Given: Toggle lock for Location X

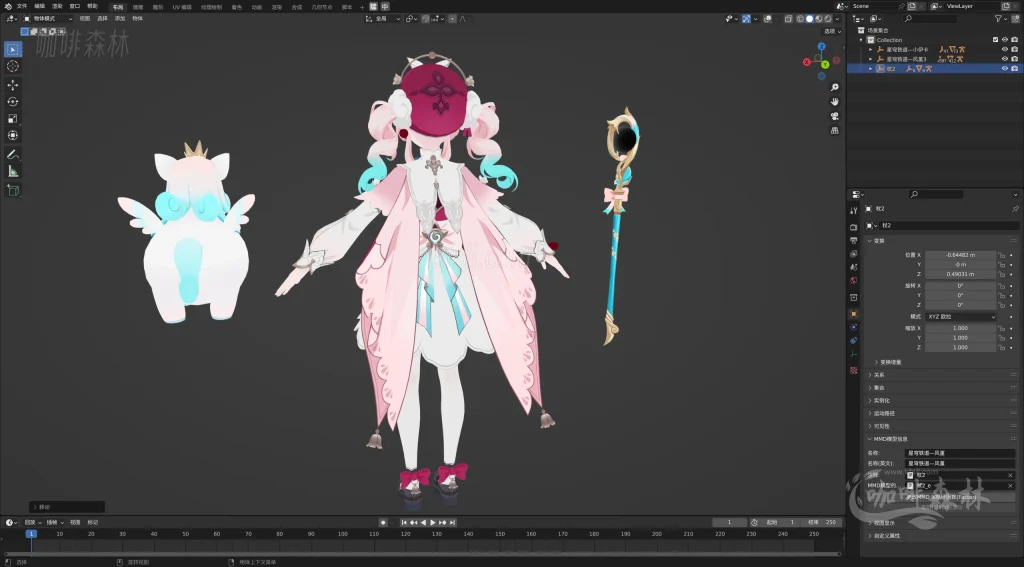Looking at the screenshot, I should pyautogui.click(x=1002, y=255).
